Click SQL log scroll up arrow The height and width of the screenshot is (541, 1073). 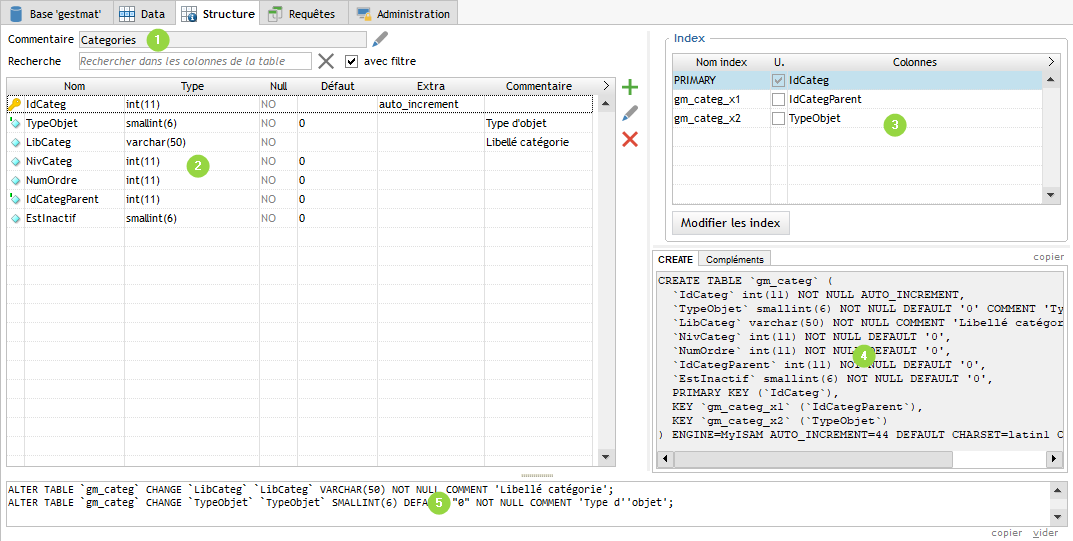[x=1058, y=490]
